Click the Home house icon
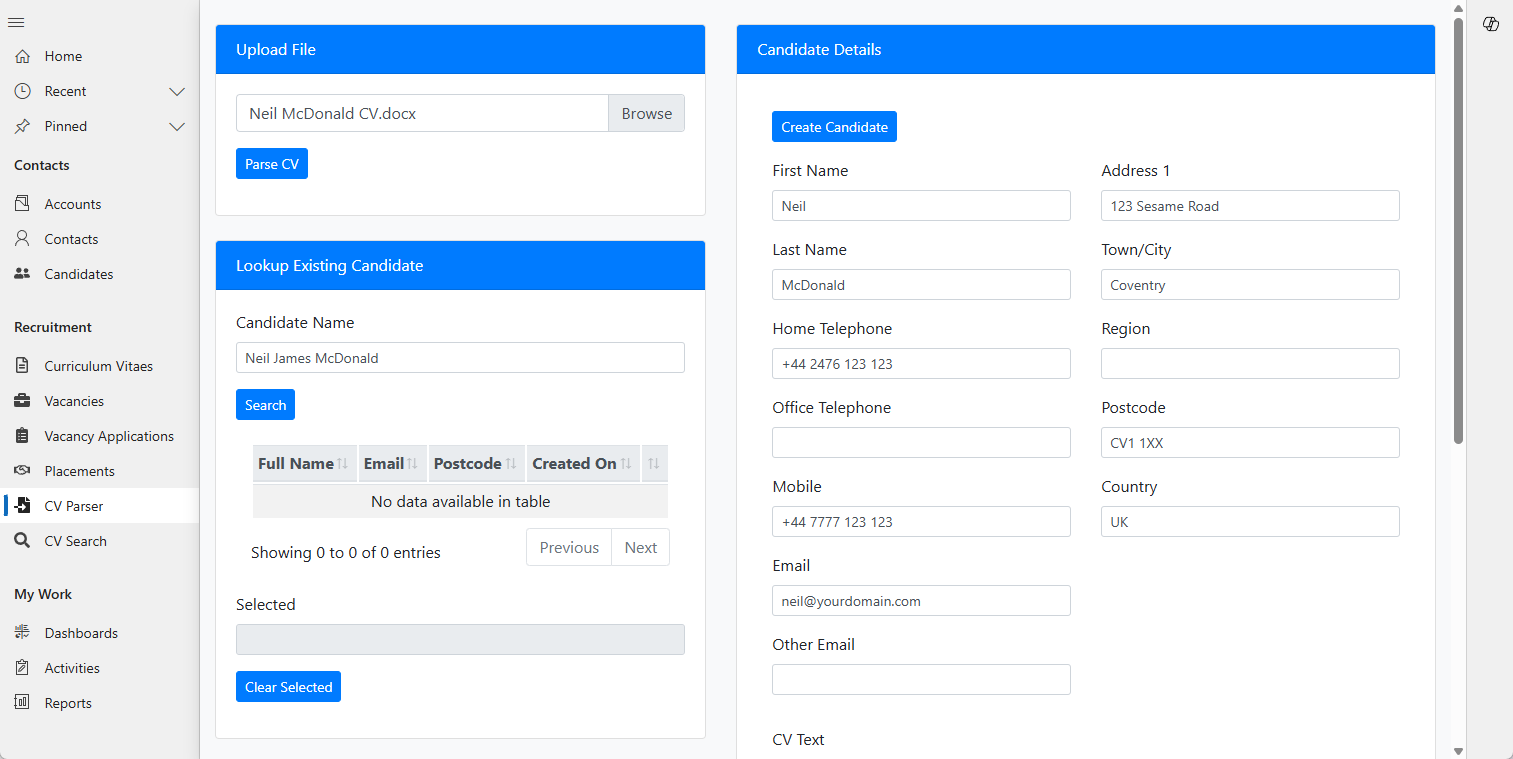This screenshot has width=1513, height=759. pyautogui.click(x=22, y=56)
